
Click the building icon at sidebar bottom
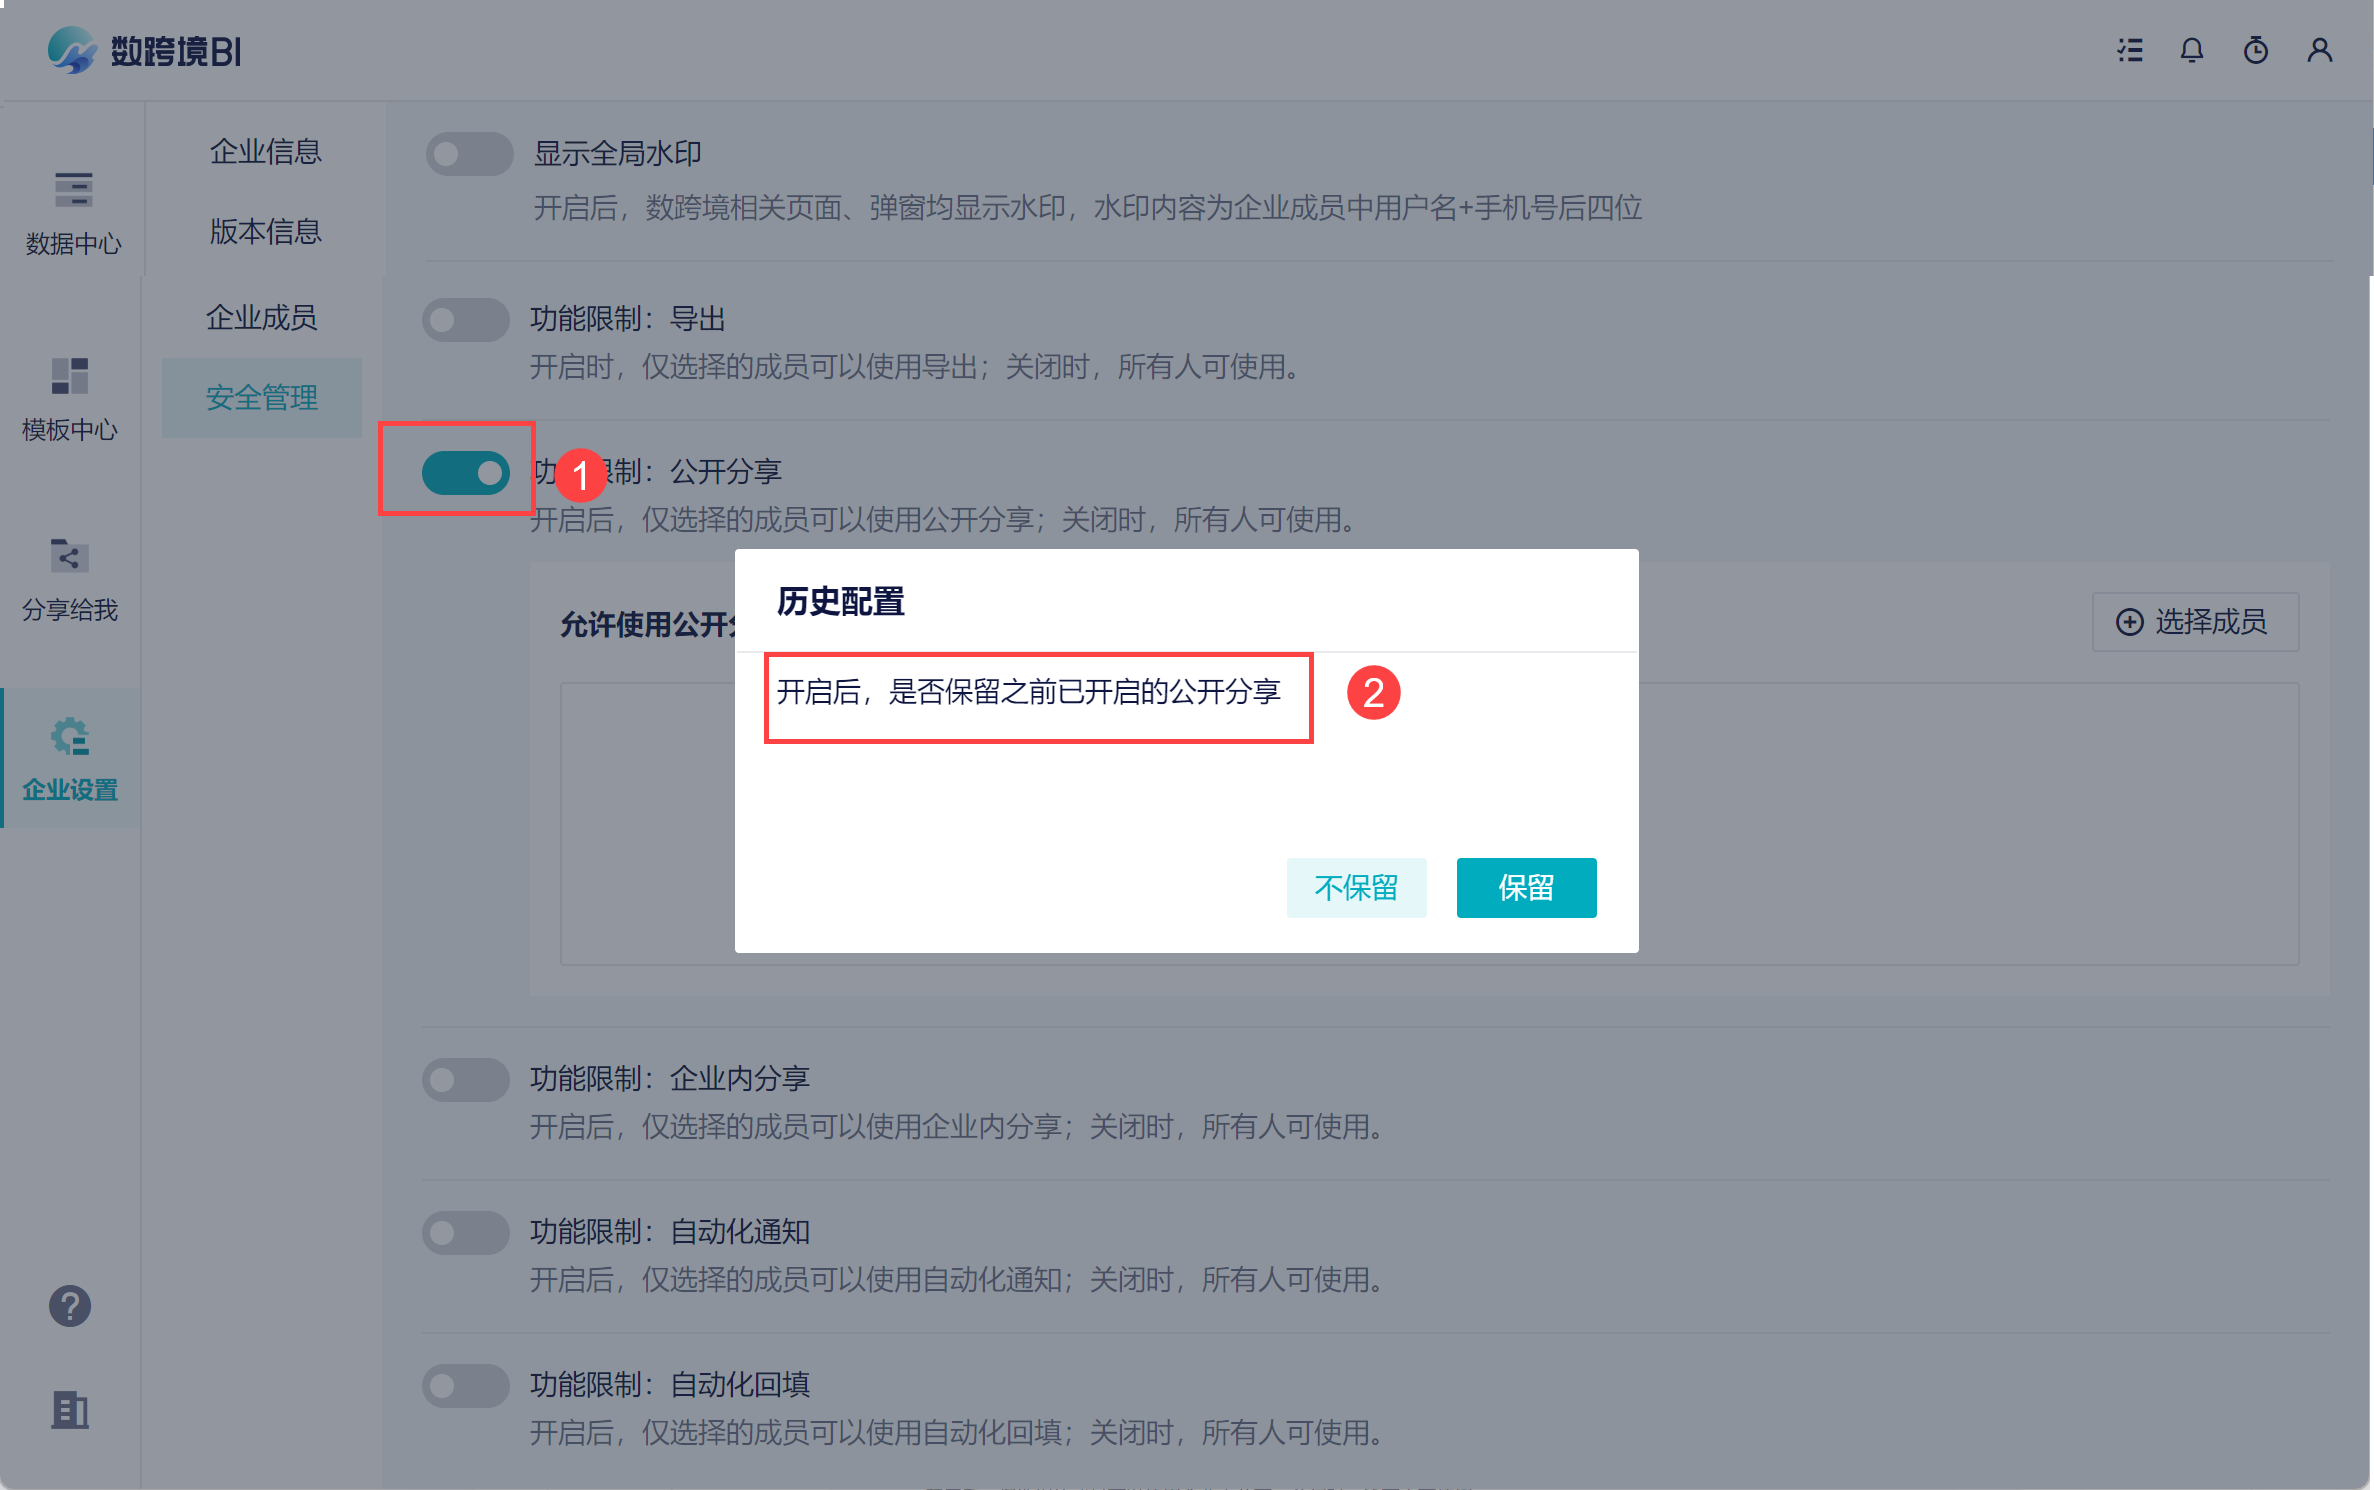(x=70, y=1410)
